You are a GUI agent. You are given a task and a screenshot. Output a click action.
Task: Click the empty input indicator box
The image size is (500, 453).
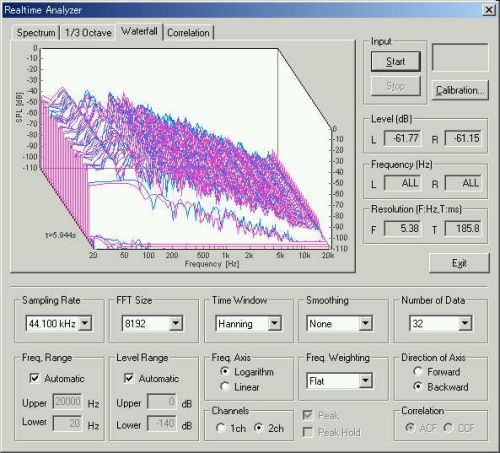click(x=460, y=57)
